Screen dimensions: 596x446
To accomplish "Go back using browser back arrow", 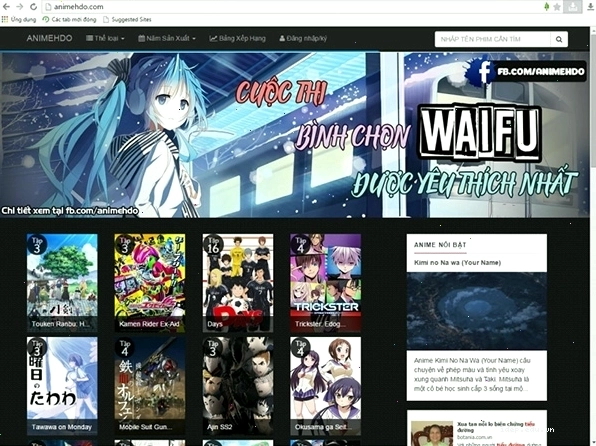I will 6,6.
